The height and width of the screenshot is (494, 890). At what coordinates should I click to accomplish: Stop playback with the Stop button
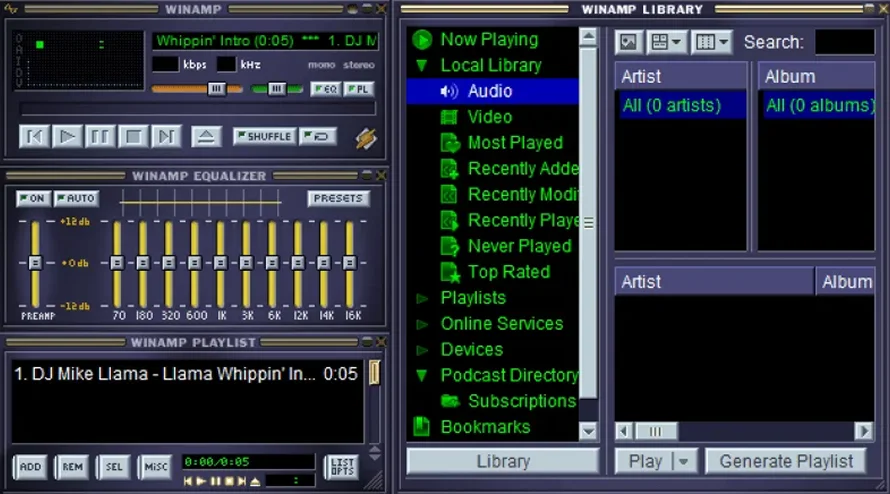click(133, 136)
